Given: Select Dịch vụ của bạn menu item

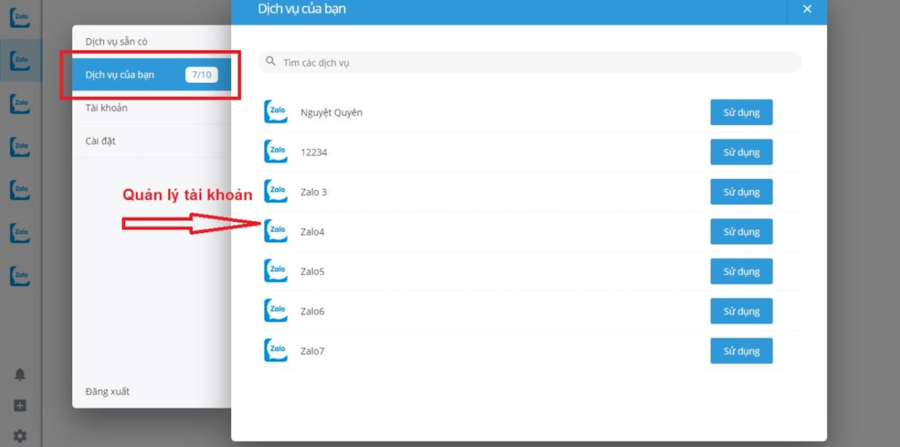Looking at the screenshot, I should (x=152, y=75).
